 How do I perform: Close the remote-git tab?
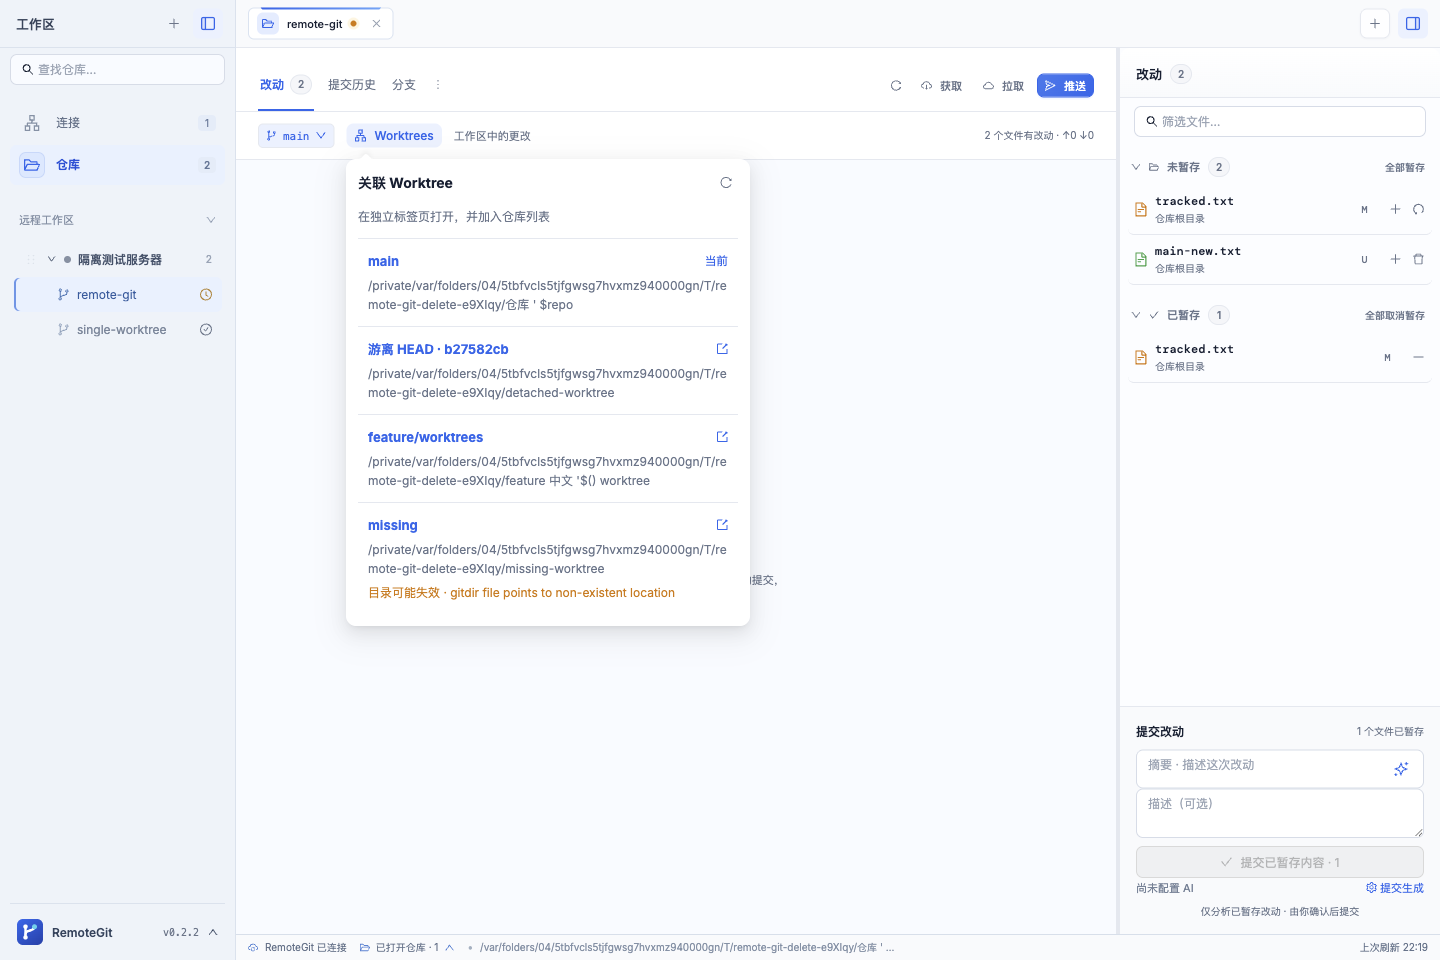point(376,24)
